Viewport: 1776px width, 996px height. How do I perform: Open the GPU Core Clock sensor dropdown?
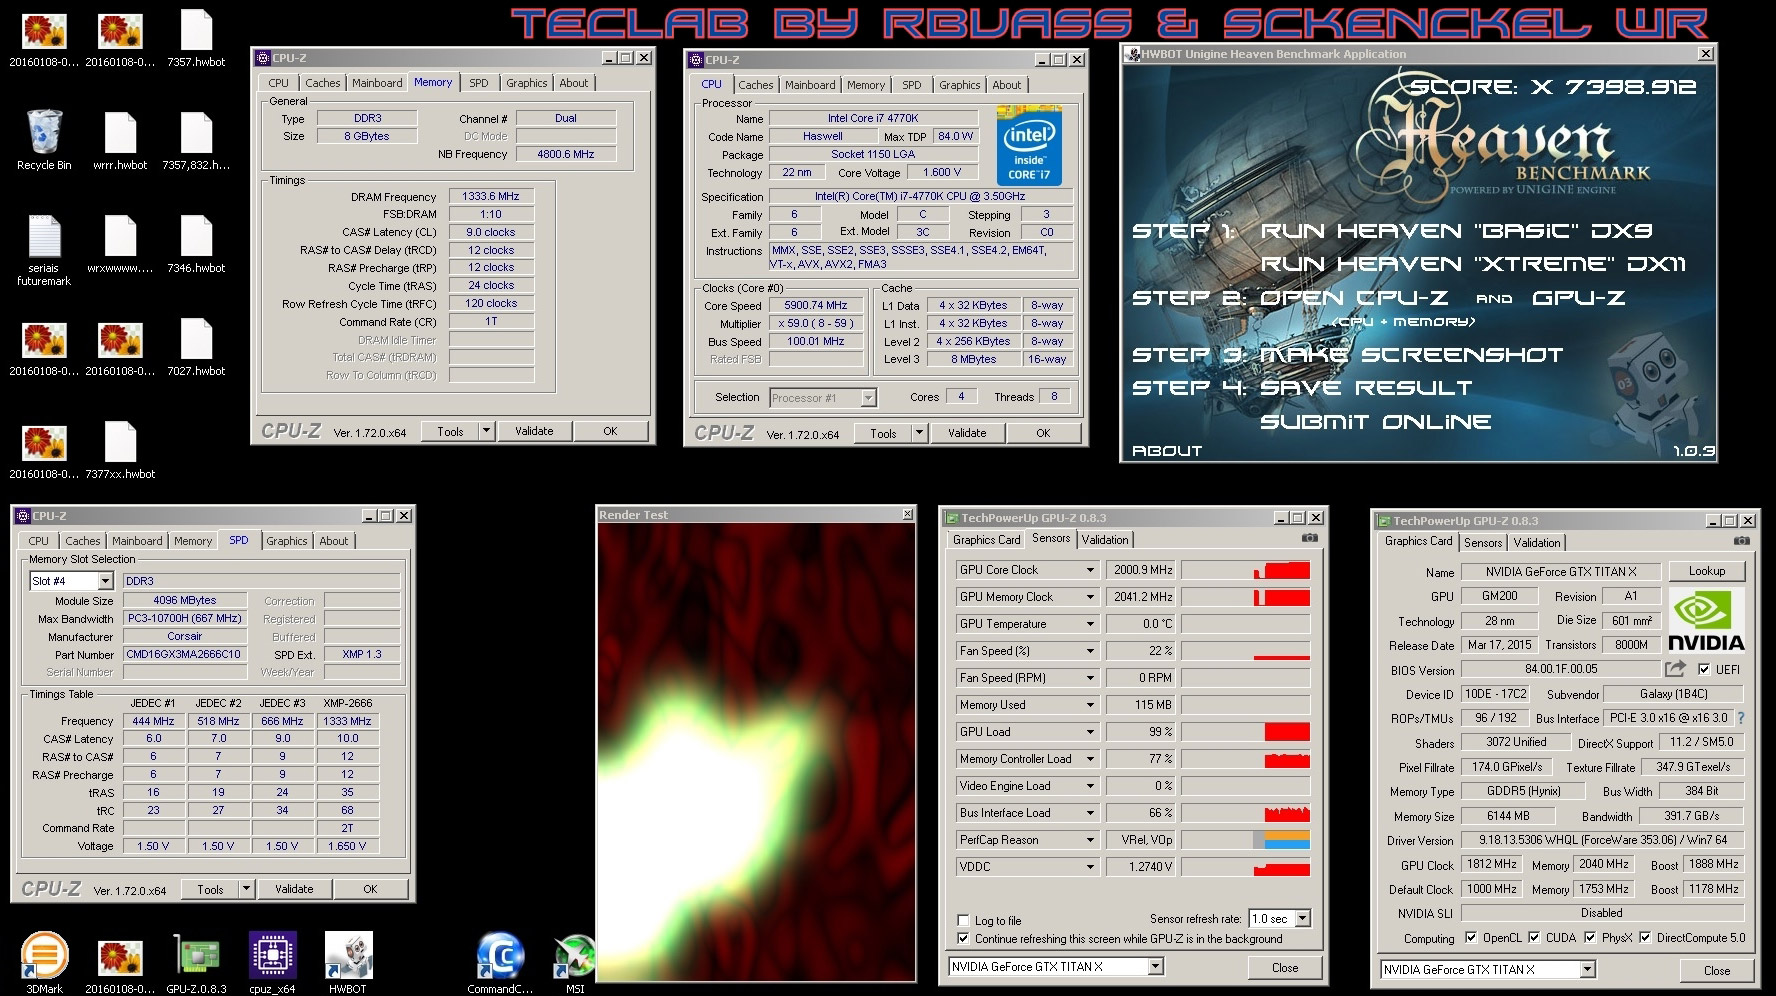click(1090, 570)
